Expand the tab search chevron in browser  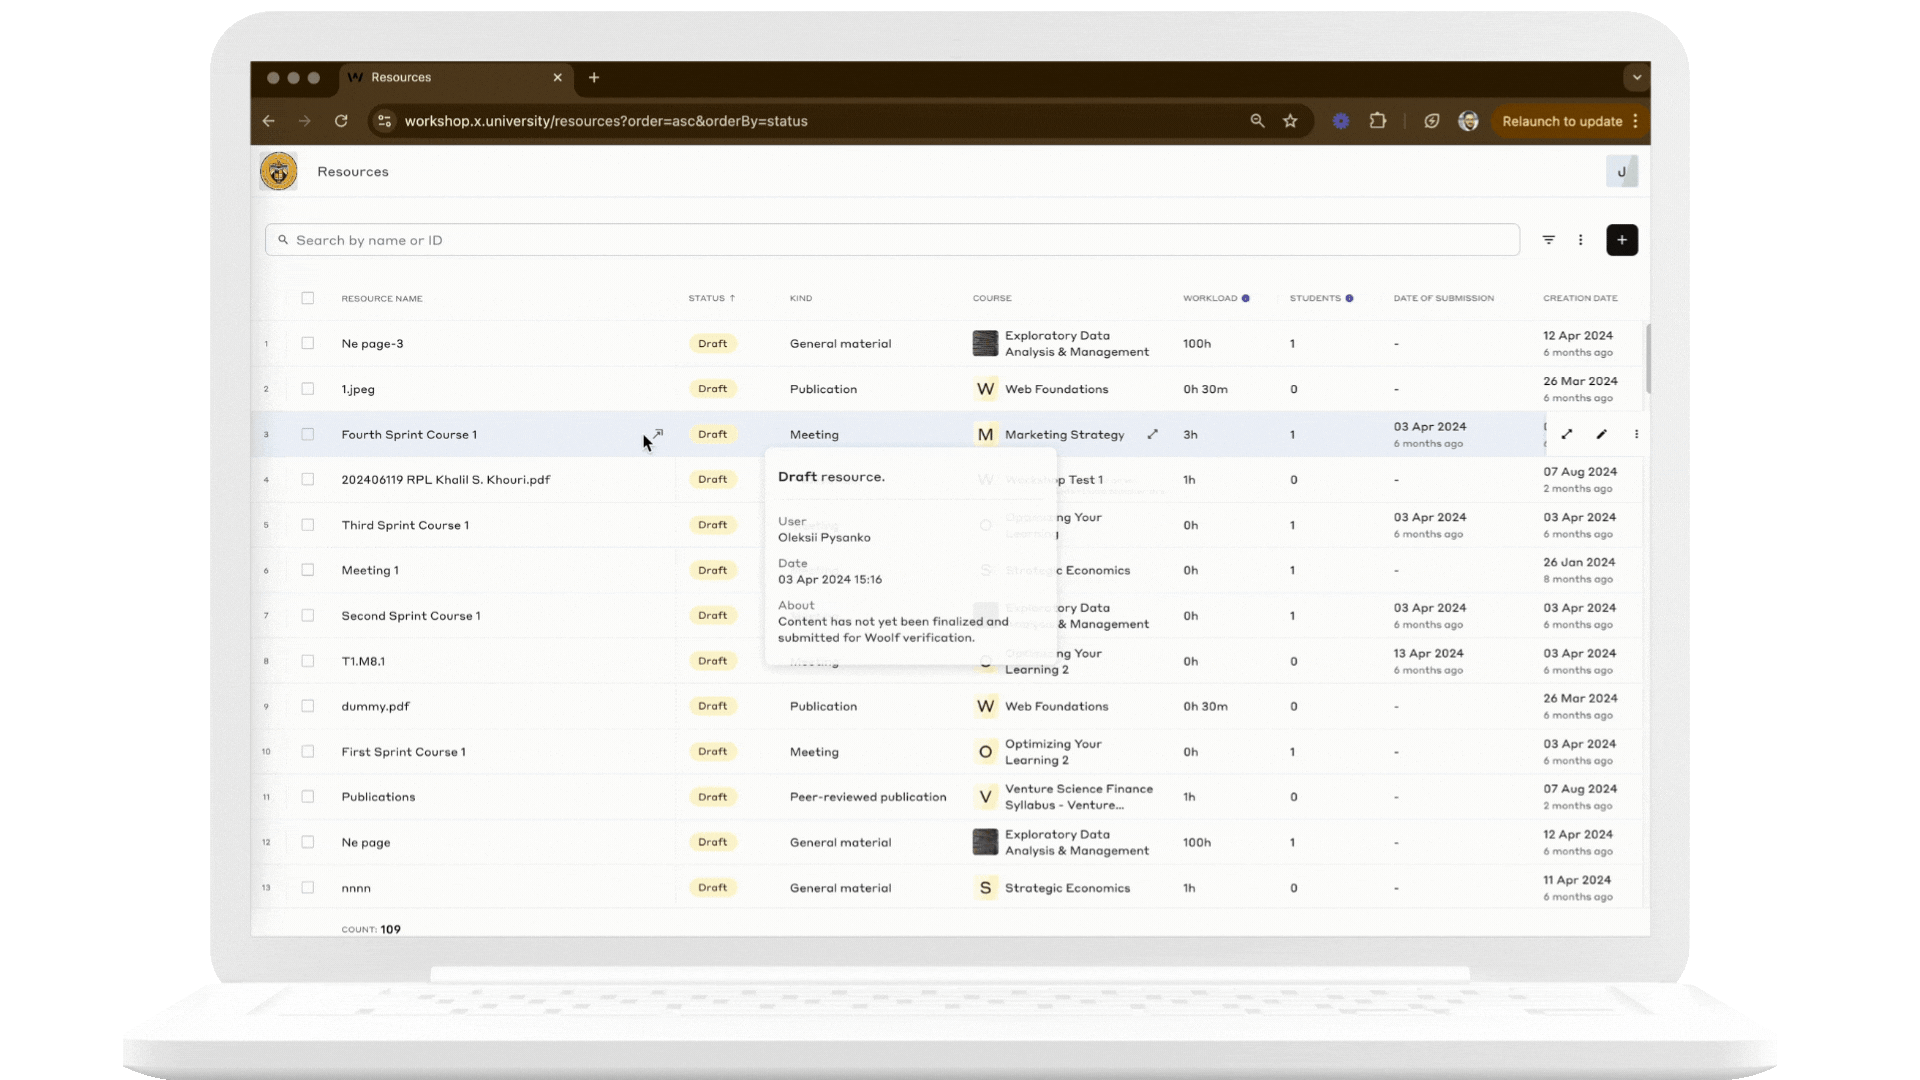coord(1636,77)
